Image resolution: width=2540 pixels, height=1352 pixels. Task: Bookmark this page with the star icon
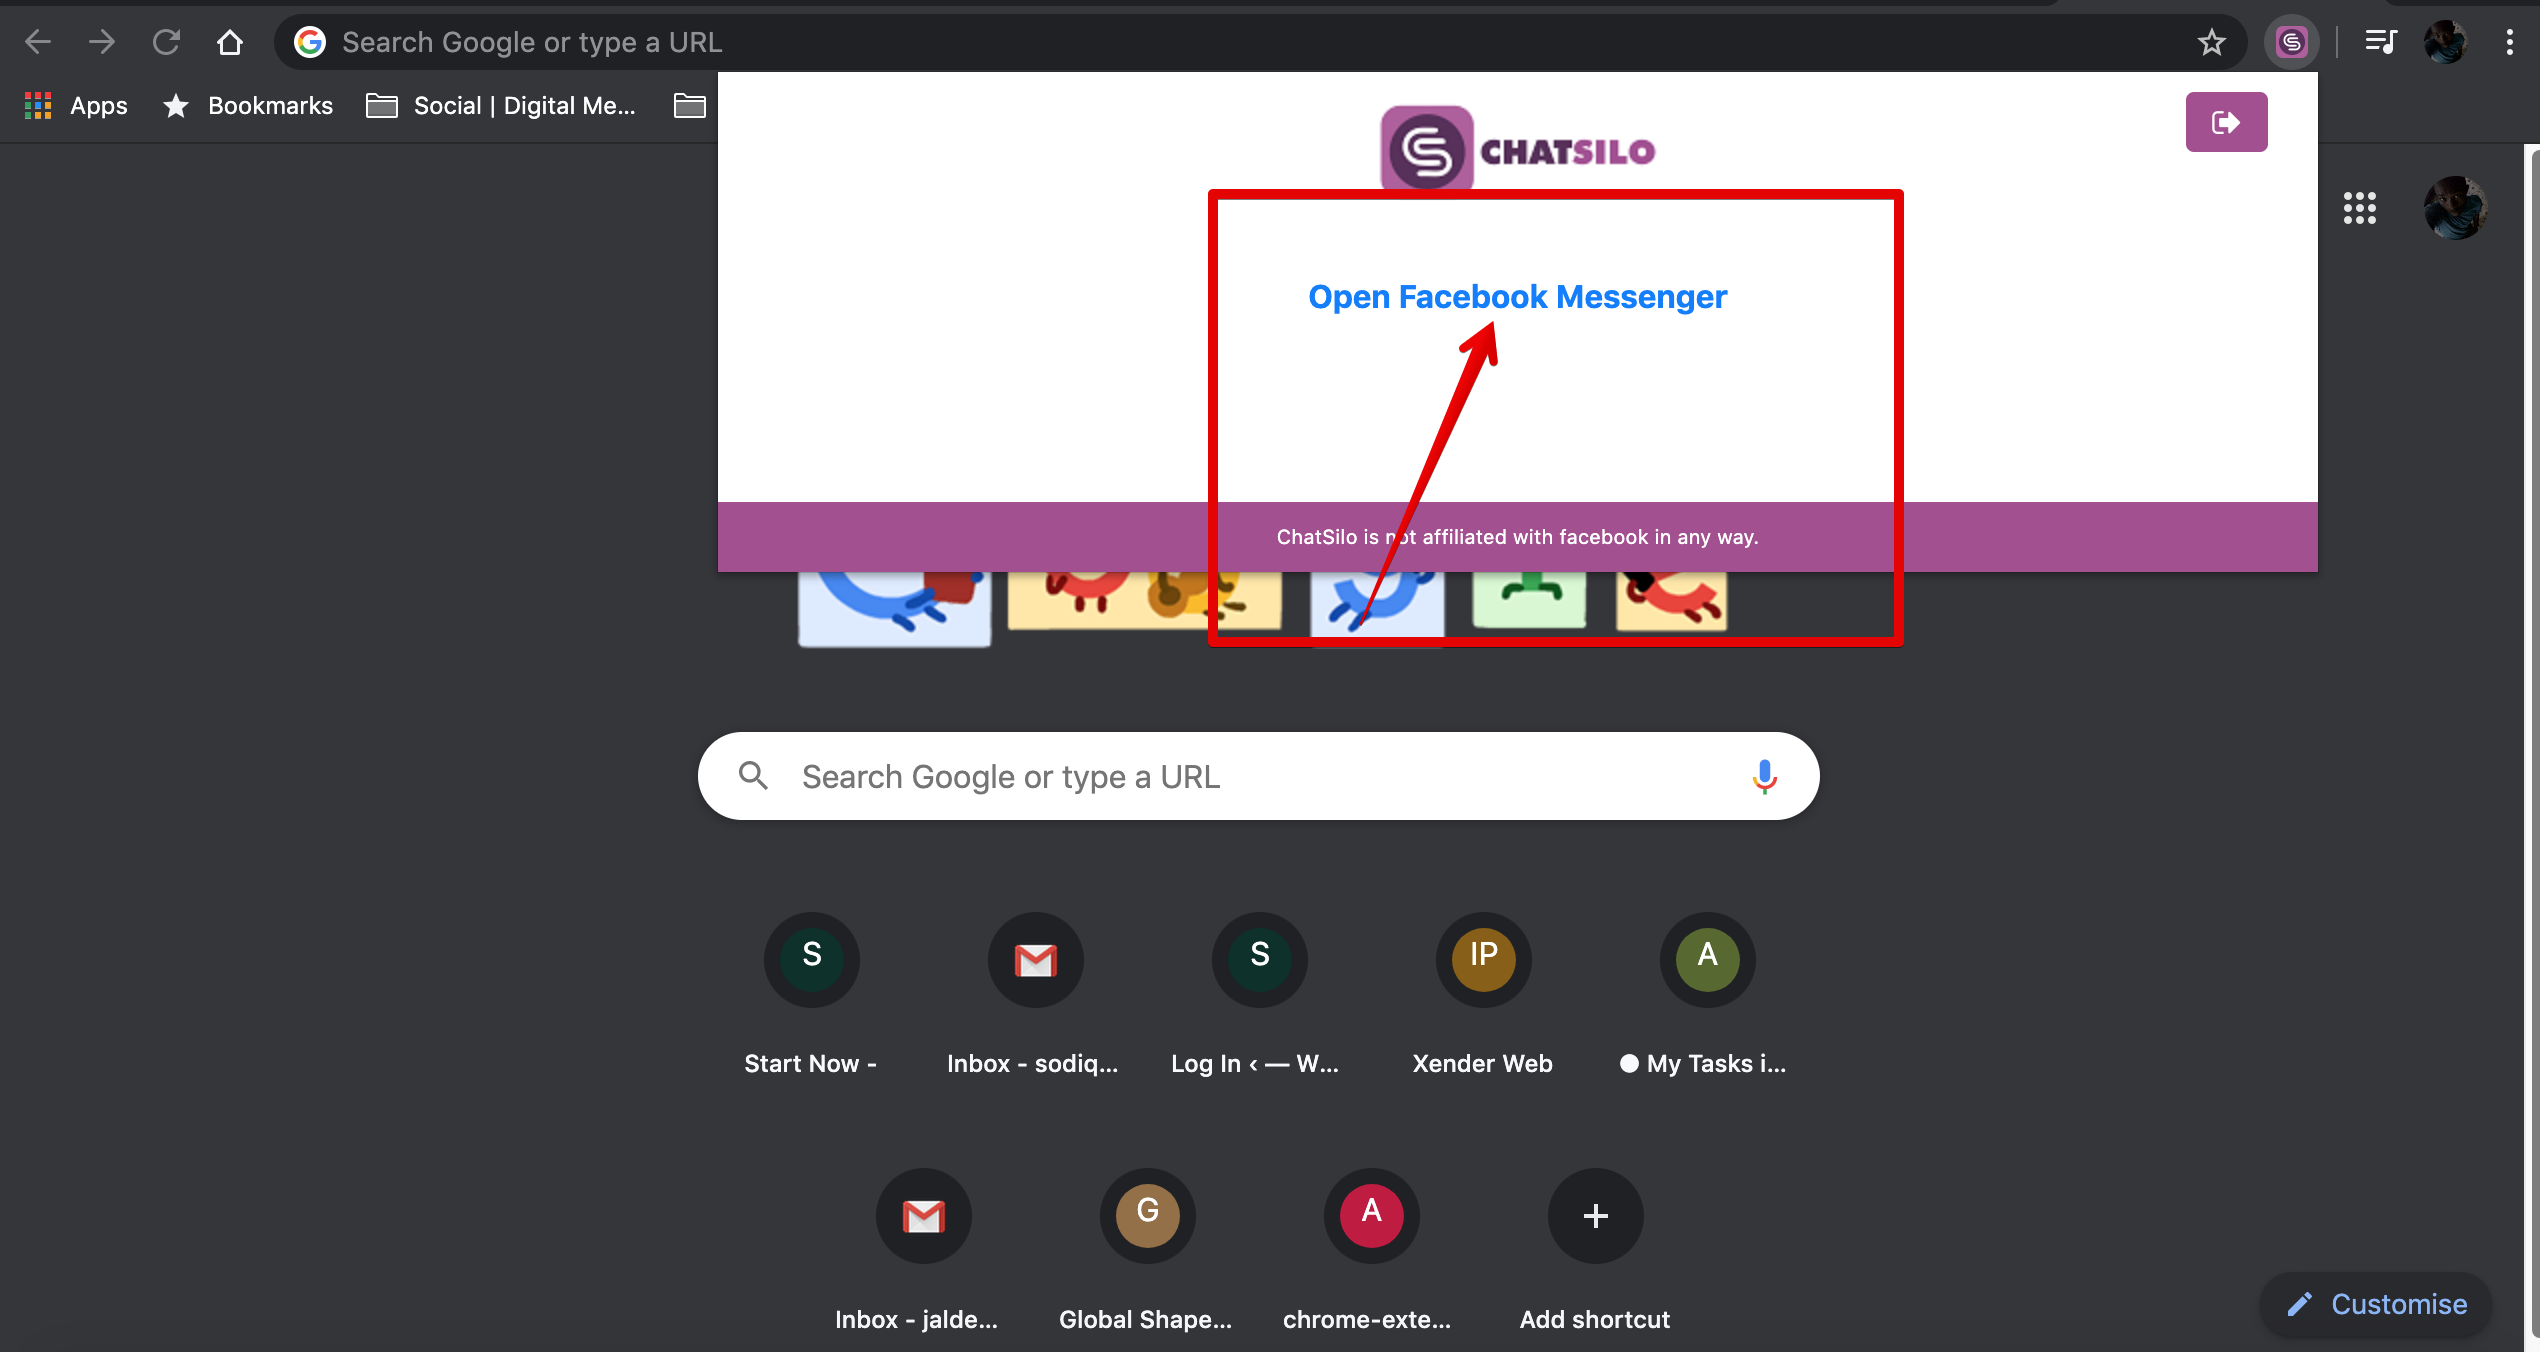[2211, 42]
